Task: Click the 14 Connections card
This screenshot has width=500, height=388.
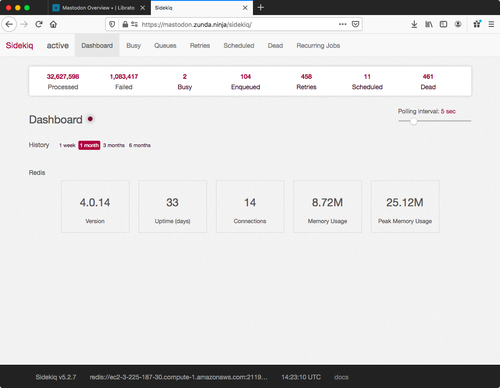Action: pyautogui.click(x=250, y=207)
